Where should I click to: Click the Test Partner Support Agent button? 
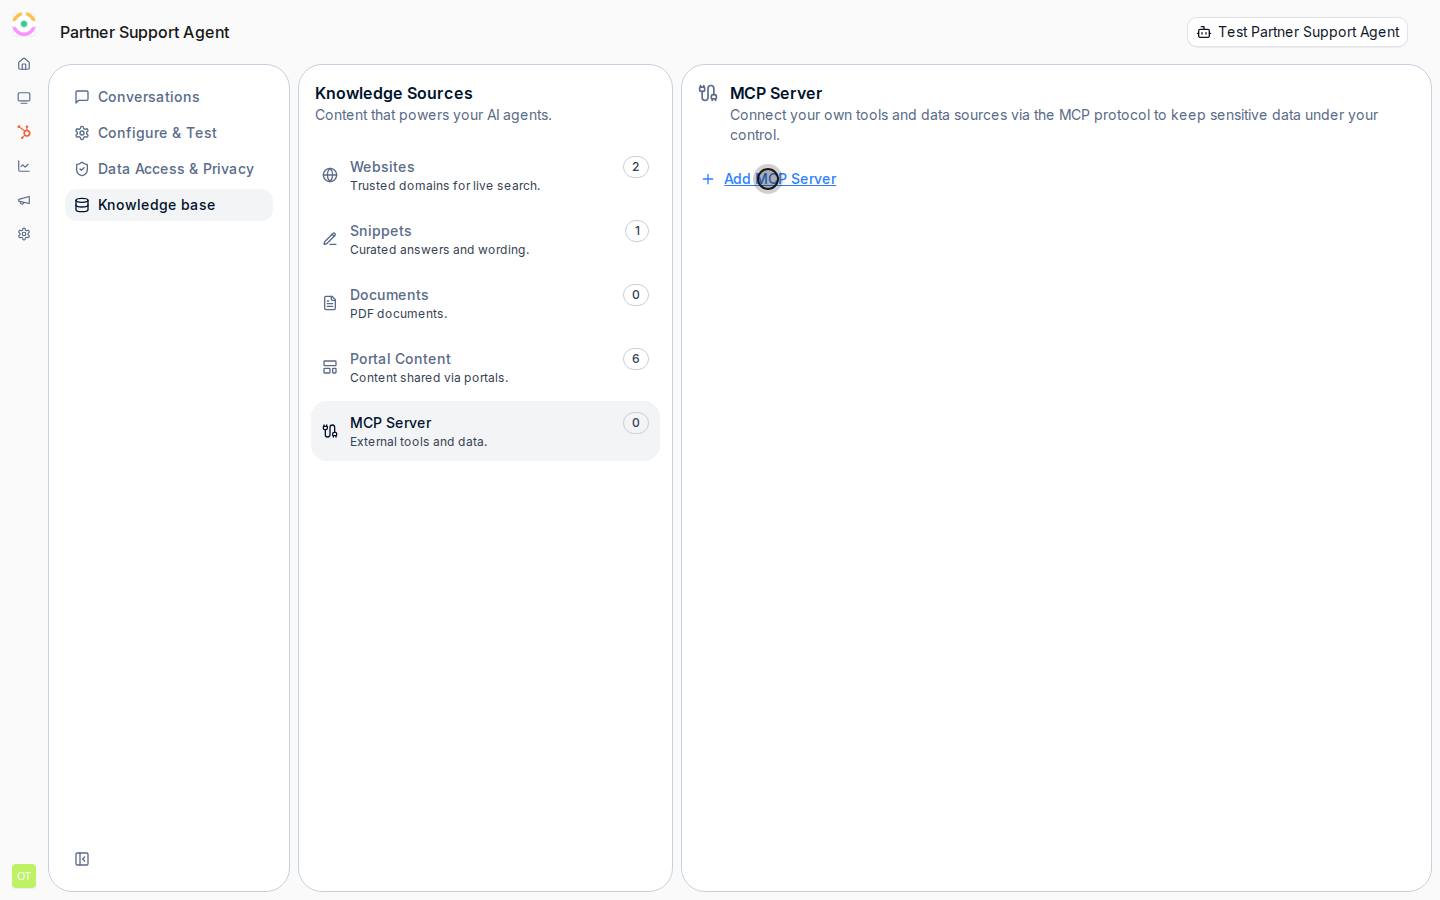tap(1297, 32)
